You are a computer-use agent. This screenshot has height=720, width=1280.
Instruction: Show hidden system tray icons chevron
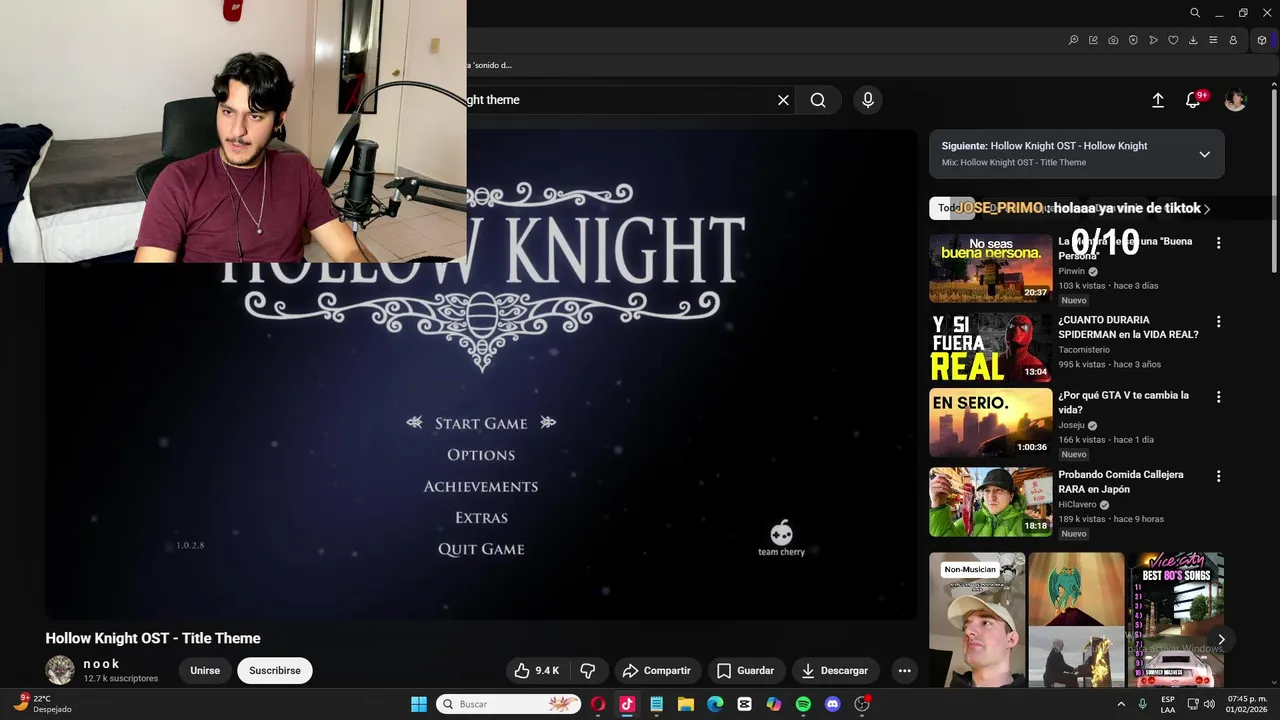click(1121, 704)
